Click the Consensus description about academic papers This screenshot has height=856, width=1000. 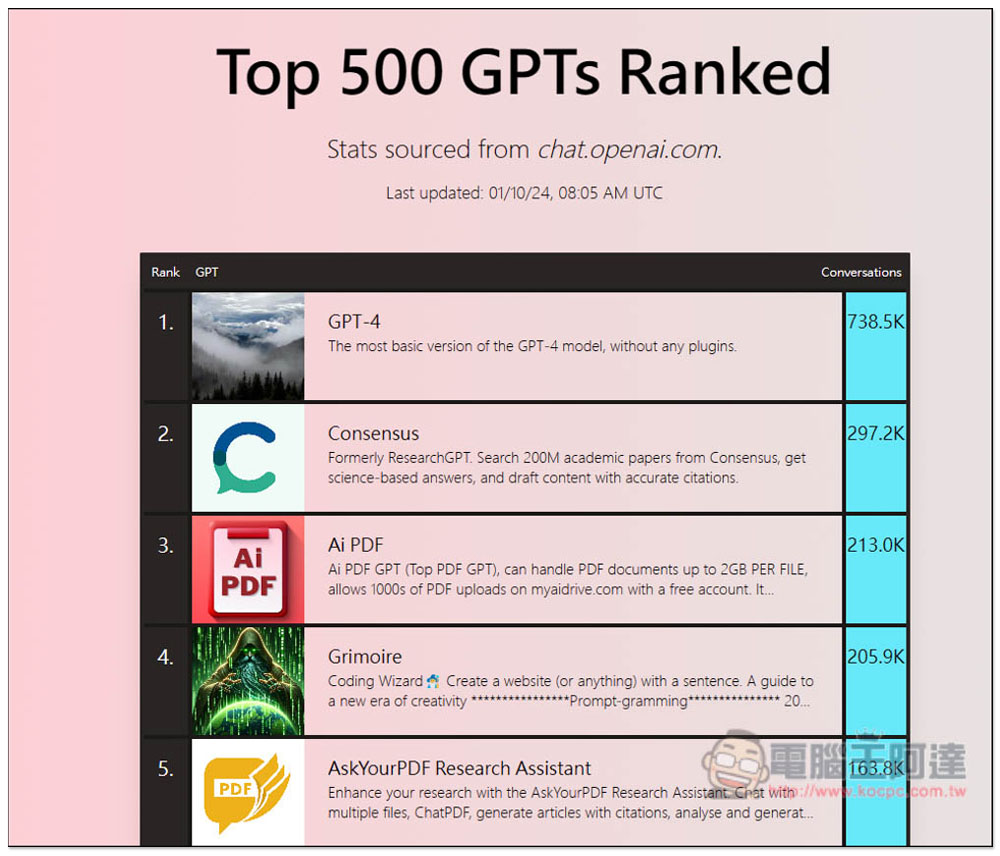pyautogui.click(x=567, y=468)
